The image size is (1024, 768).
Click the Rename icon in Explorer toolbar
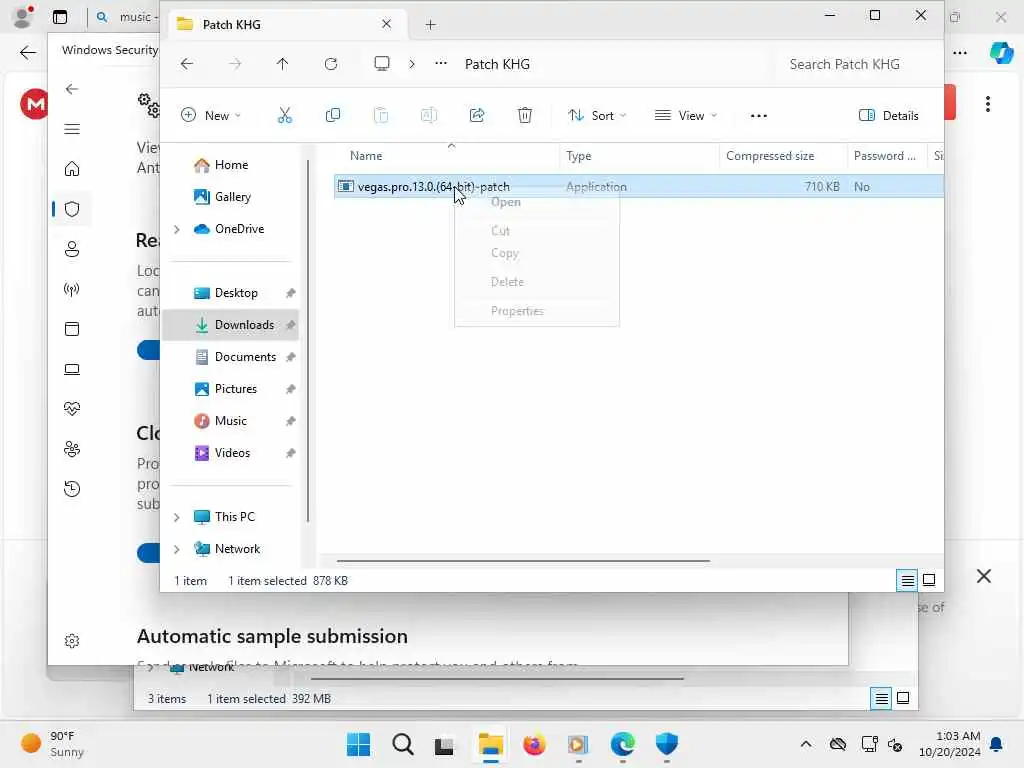tap(428, 116)
